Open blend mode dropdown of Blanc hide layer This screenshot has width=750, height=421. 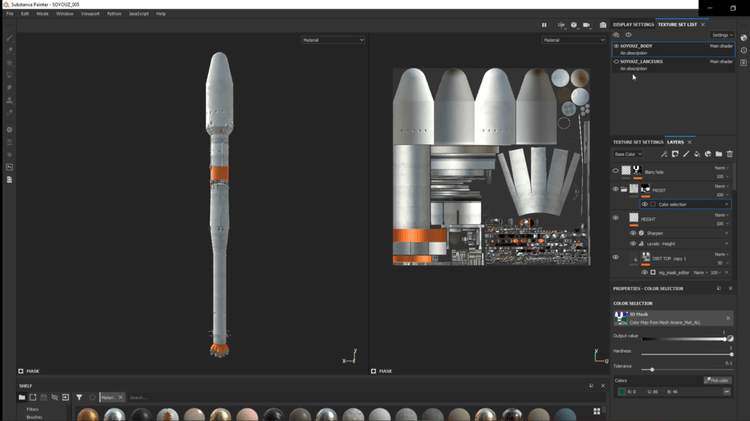(721, 168)
